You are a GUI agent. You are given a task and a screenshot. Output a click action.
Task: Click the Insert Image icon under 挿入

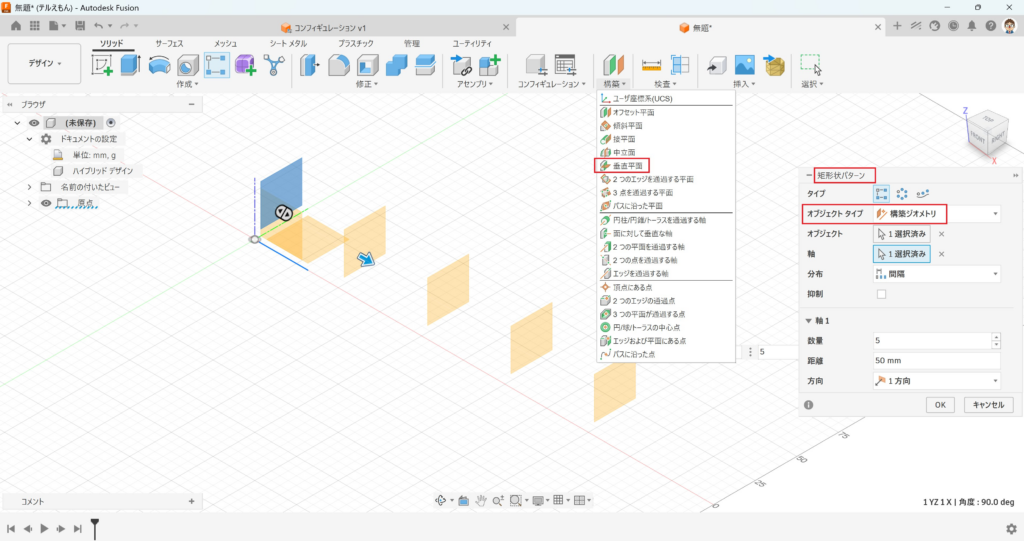click(744, 65)
